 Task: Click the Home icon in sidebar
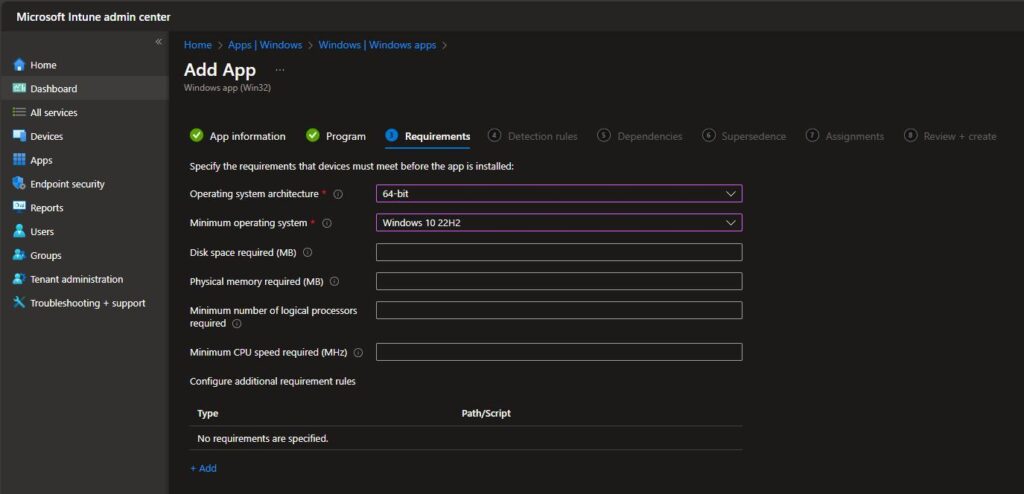(x=19, y=65)
